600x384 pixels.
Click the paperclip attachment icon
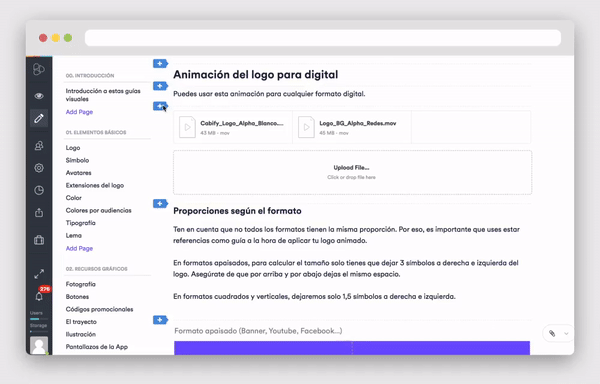pyautogui.click(x=552, y=334)
